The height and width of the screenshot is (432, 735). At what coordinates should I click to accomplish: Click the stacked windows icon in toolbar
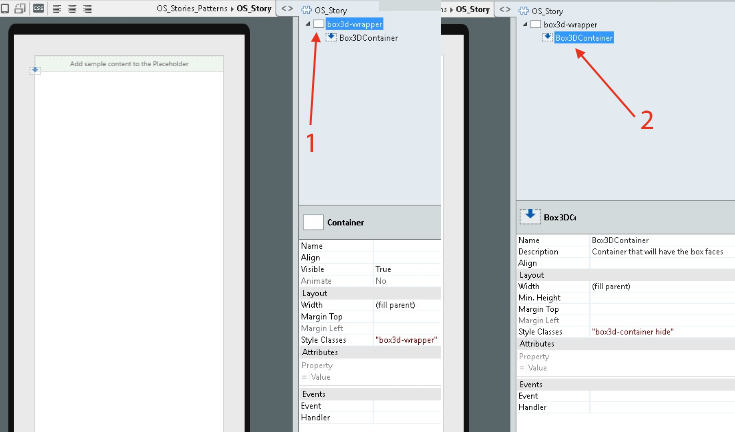tap(20, 8)
